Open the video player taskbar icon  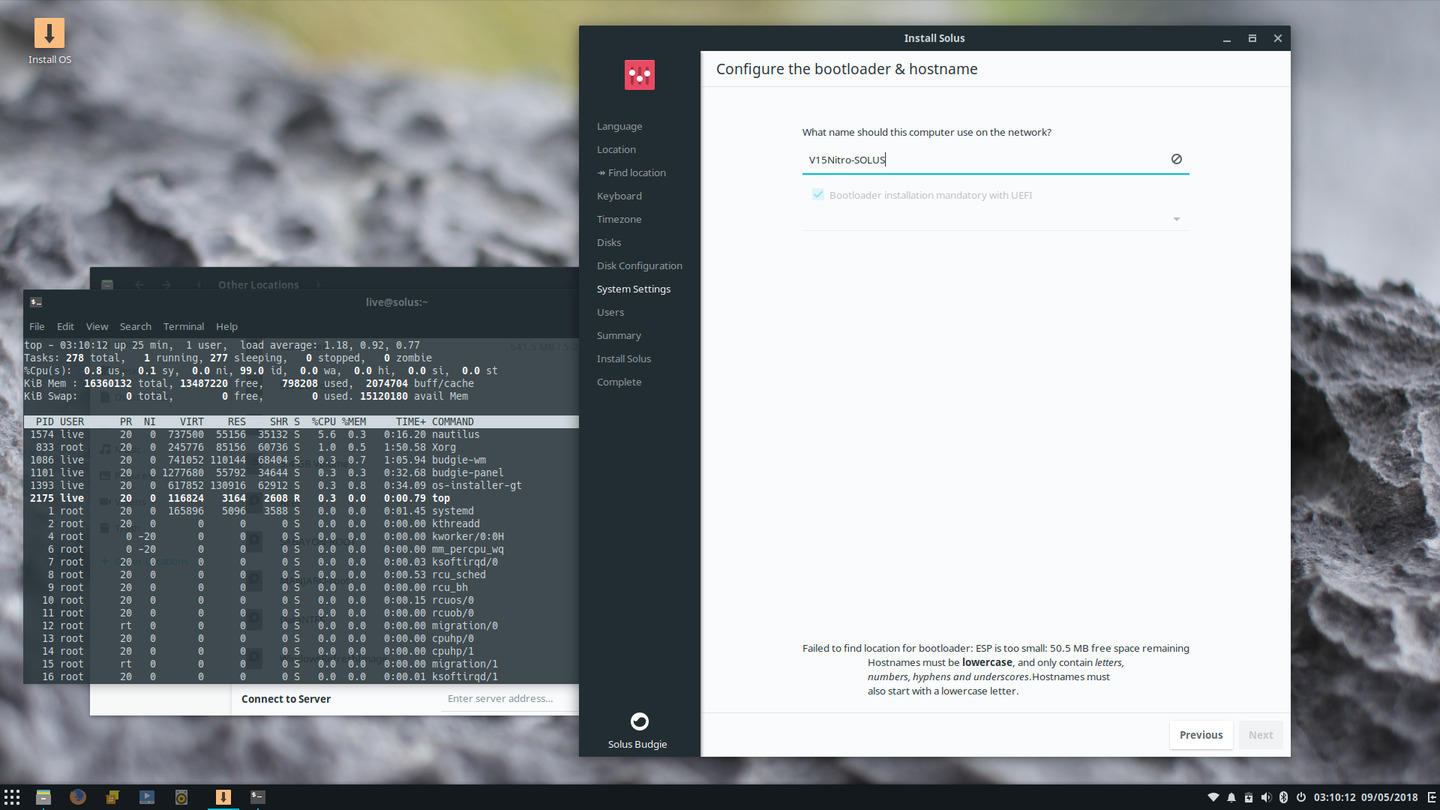(x=147, y=797)
